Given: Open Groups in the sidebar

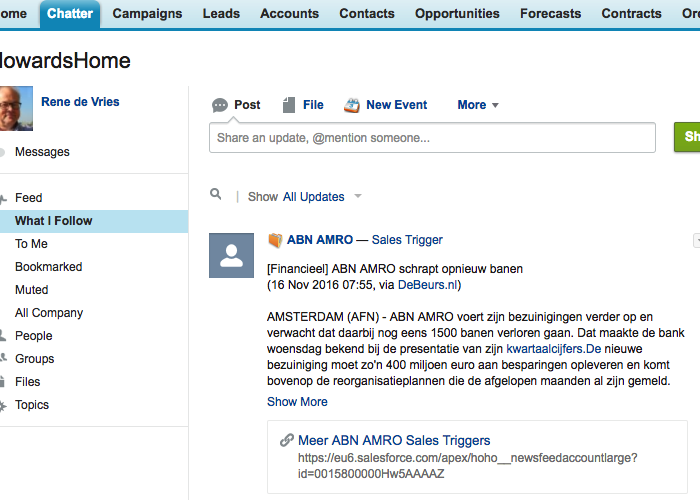Looking at the screenshot, I should click(34, 359).
